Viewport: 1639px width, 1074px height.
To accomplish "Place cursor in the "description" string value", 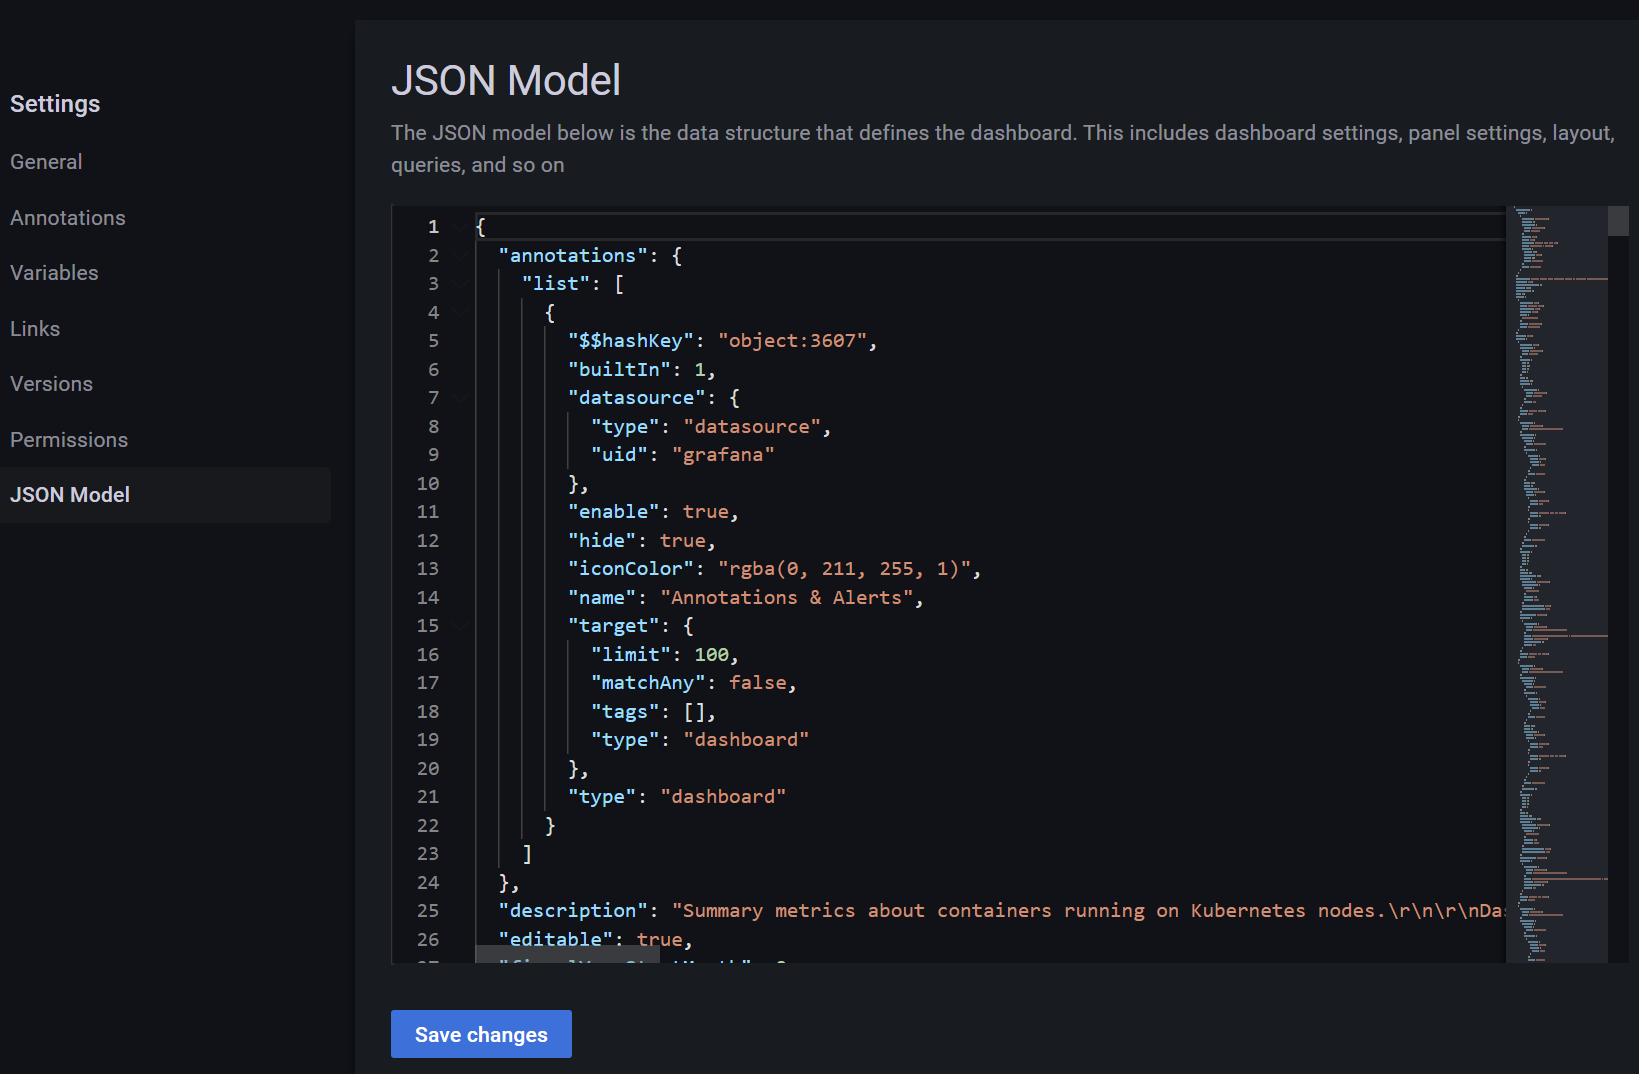I will pyautogui.click(x=1000, y=911).
